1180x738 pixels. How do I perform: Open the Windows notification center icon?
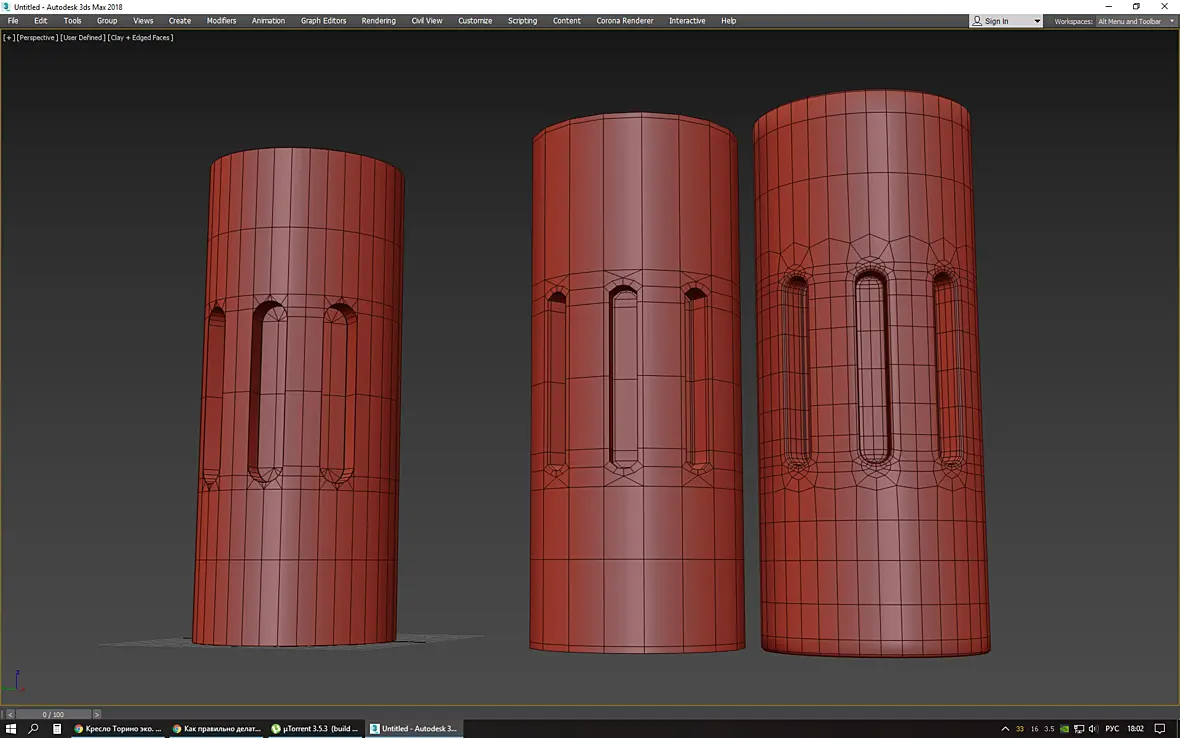(1160, 728)
